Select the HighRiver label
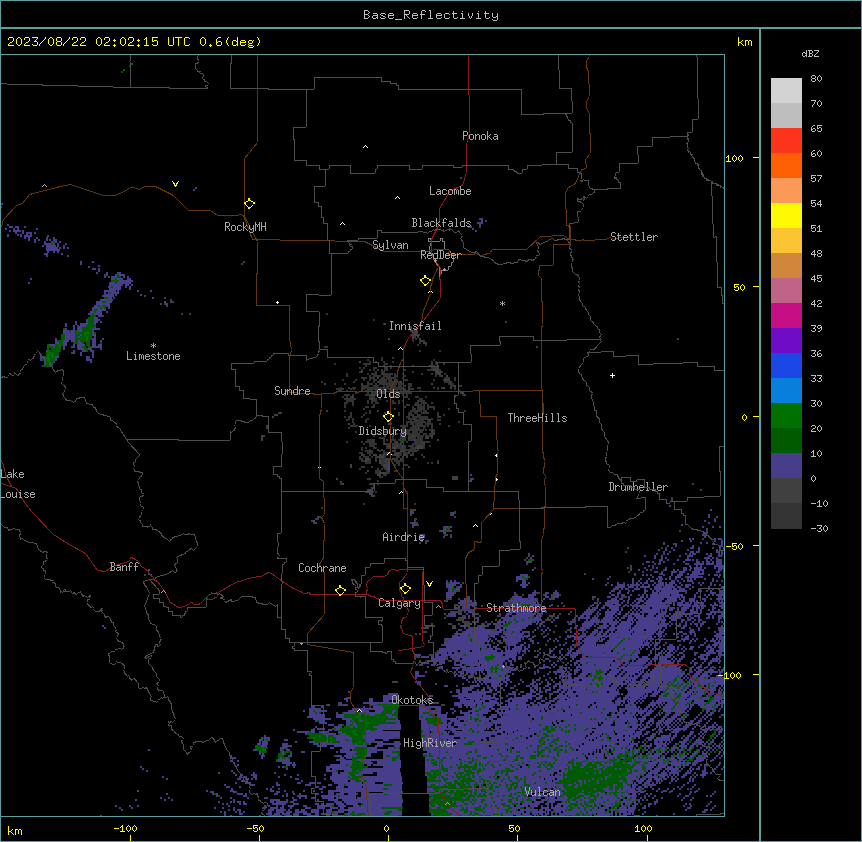This screenshot has height=842, width=862. [430, 743]
